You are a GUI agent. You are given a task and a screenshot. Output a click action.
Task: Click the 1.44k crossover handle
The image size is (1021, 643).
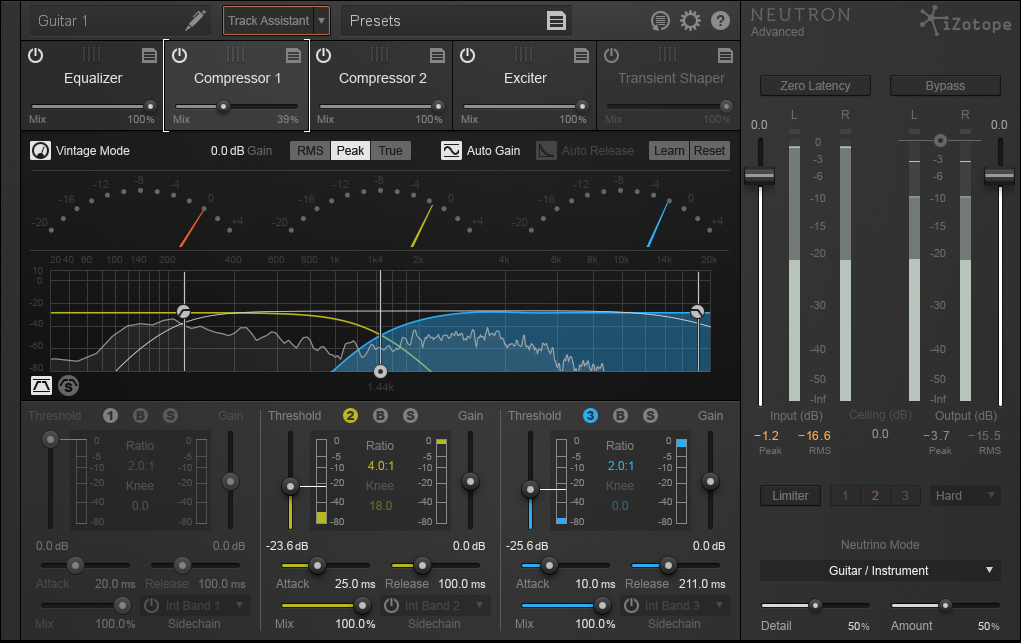coord(380,371)
